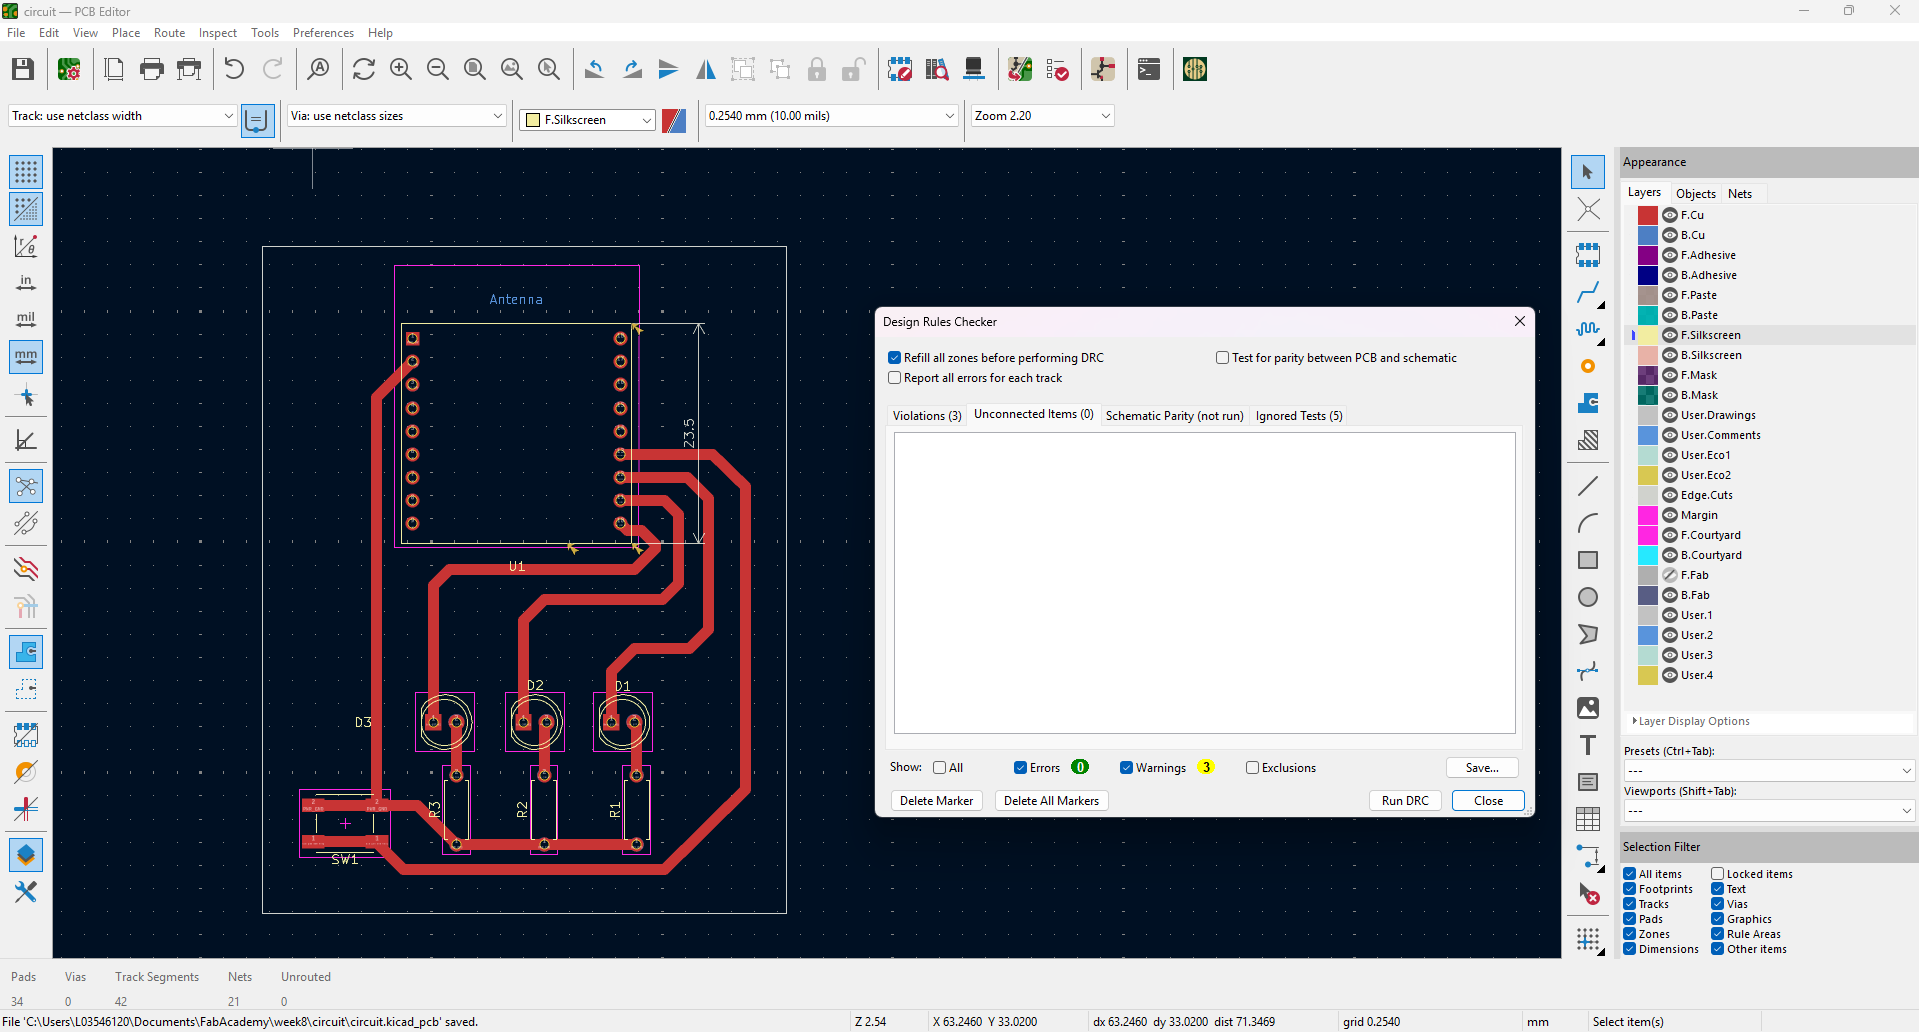
Task: Open the Inspect menu
Action: (217, 33)
